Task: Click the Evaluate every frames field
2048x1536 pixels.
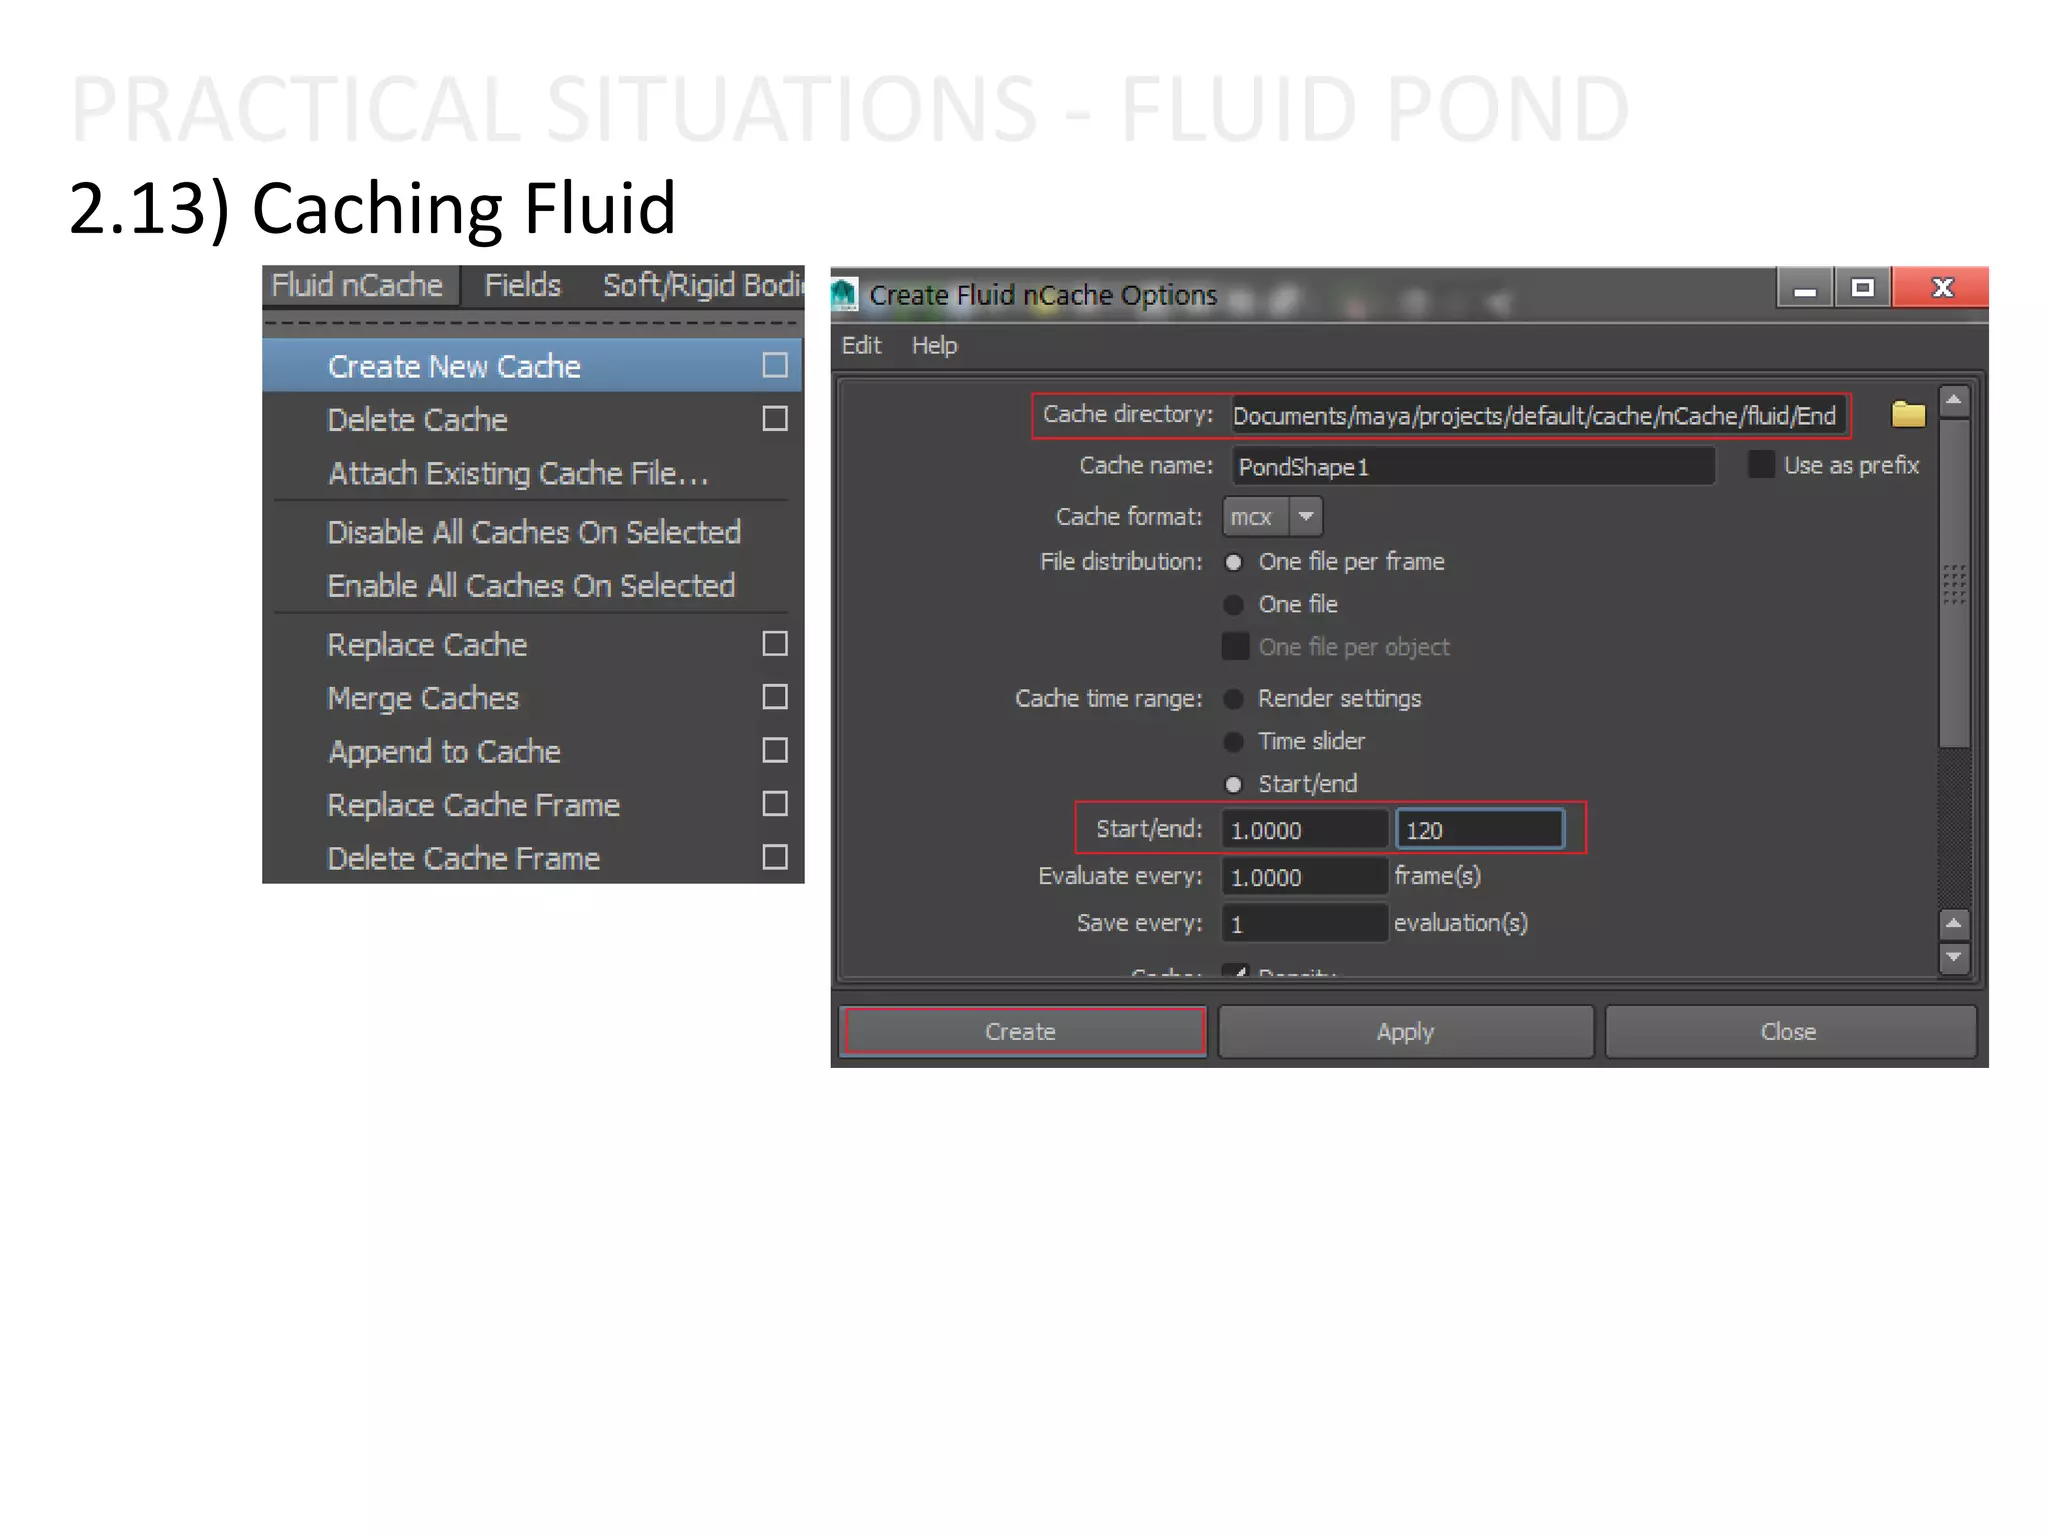Action: (x=1305, y=876)
